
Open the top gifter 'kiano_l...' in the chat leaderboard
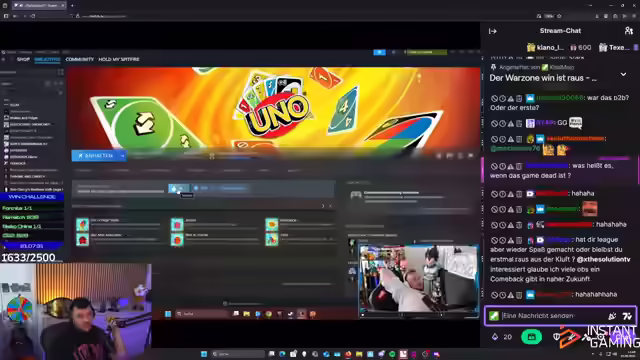pyautogui.click(x=546, y=48)
